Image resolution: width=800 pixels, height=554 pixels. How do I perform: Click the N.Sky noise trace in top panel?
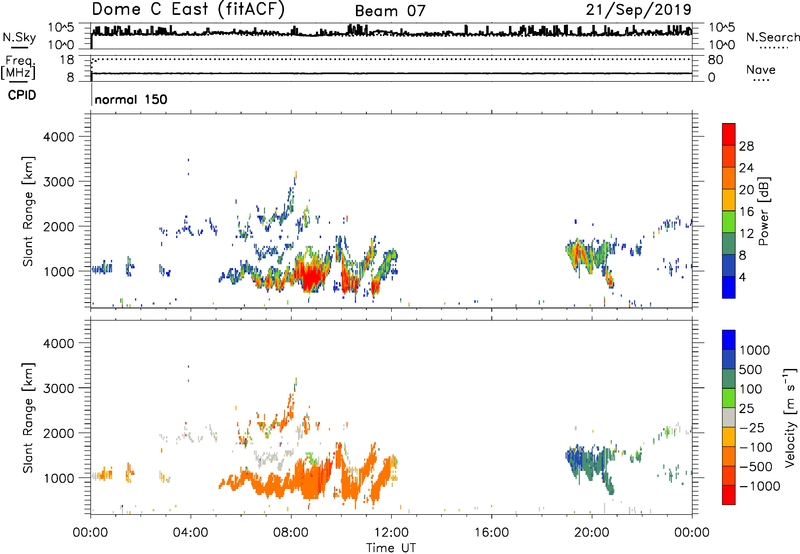pos(391,33)
